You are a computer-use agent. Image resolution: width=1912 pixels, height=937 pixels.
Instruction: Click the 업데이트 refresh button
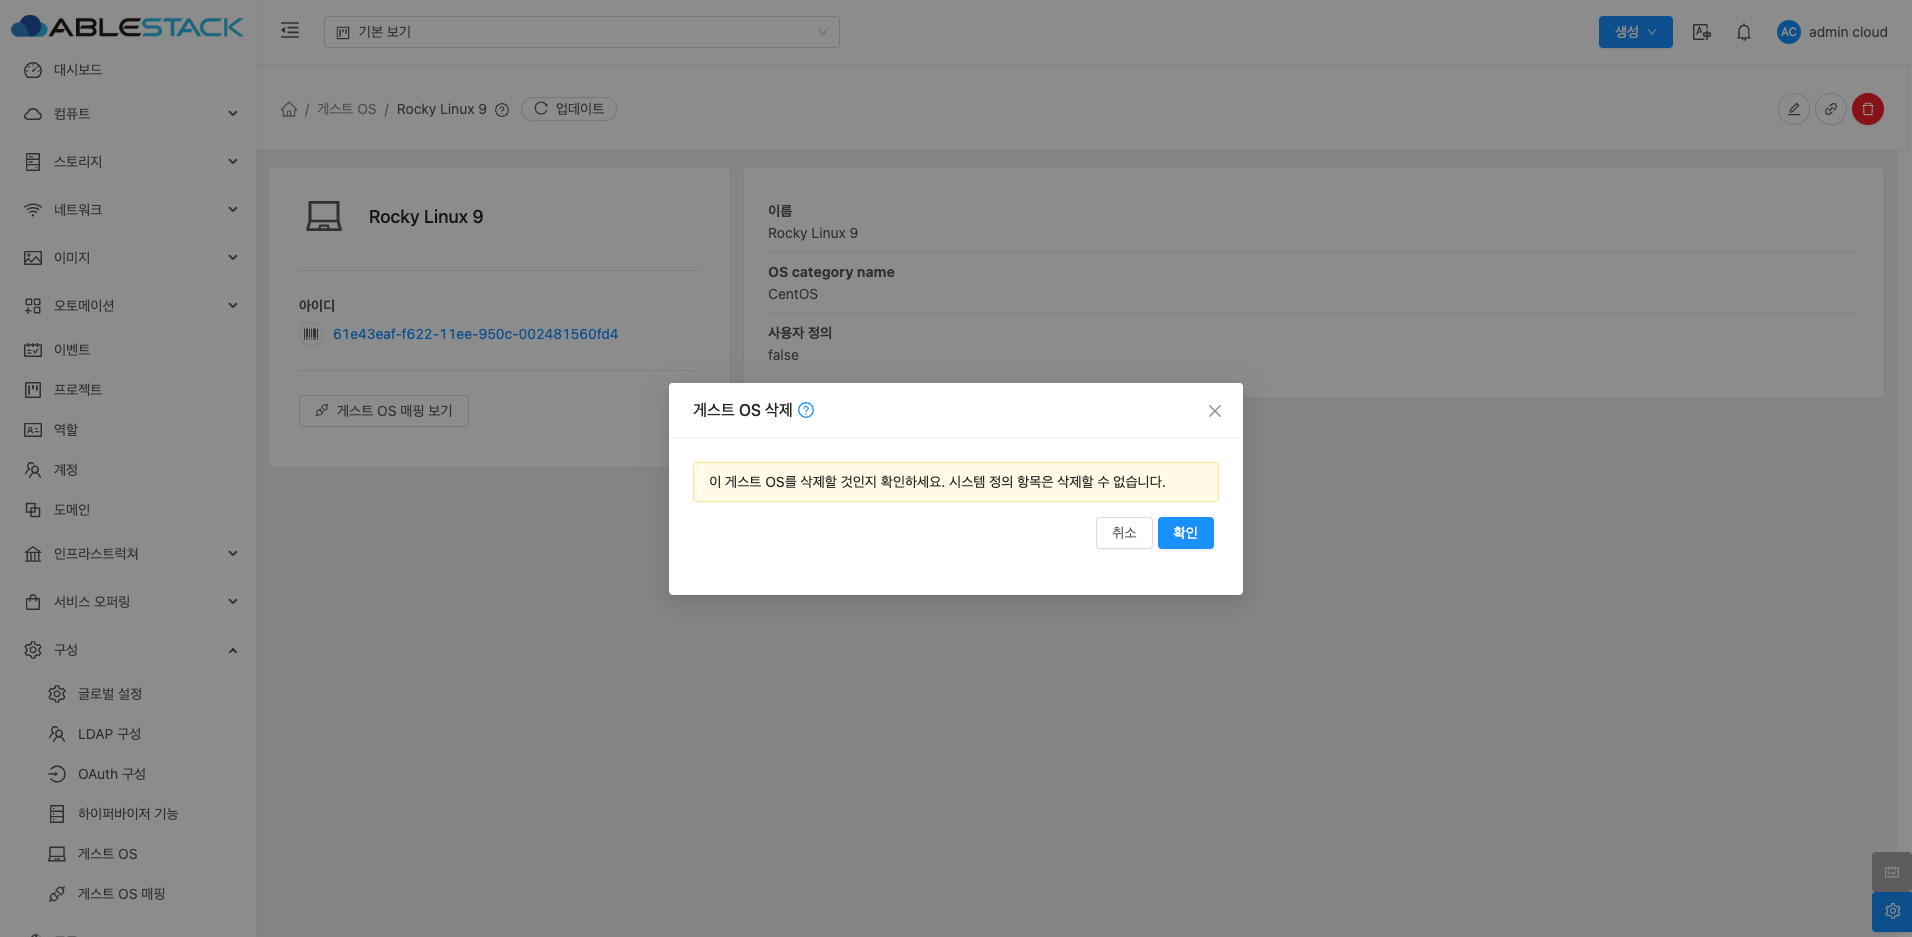click(x=569, y=109)
